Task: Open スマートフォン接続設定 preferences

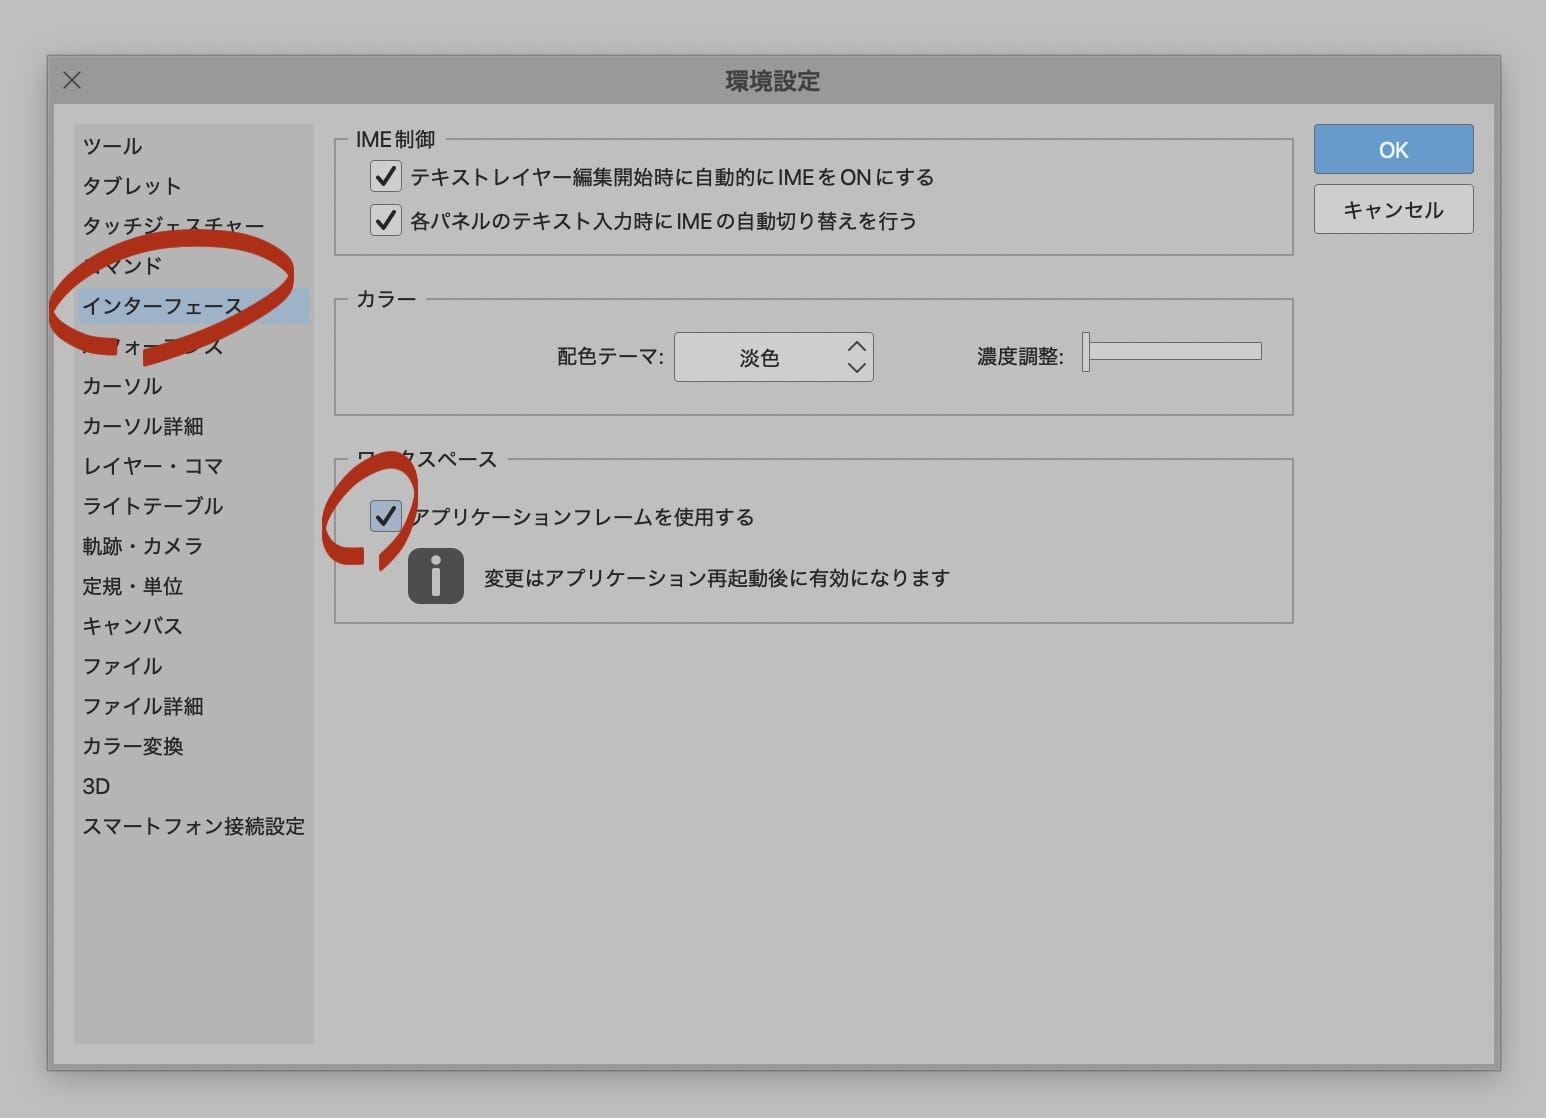Action: pos(194,826)
